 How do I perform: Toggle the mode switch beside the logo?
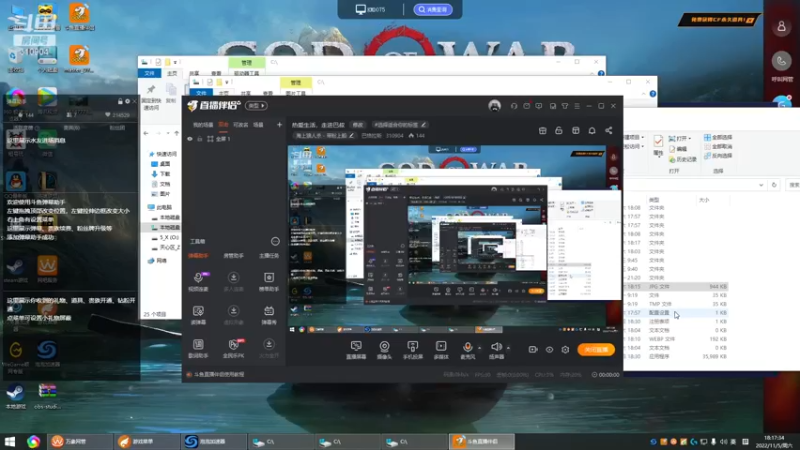pyautogui.click(x=256, y=106)
